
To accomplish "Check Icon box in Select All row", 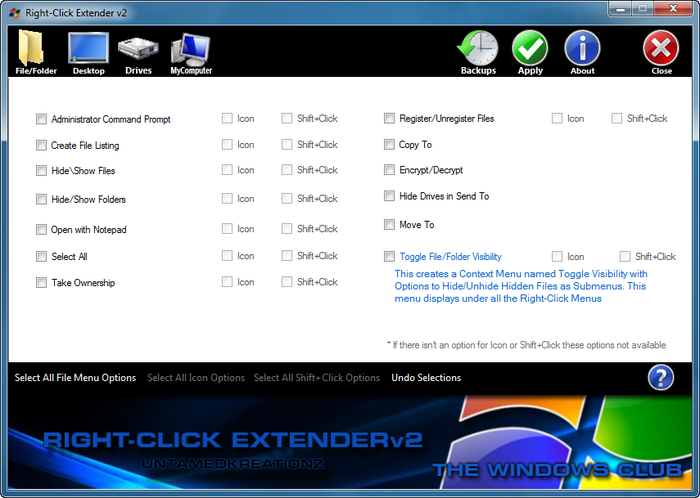I will [227, 256].
